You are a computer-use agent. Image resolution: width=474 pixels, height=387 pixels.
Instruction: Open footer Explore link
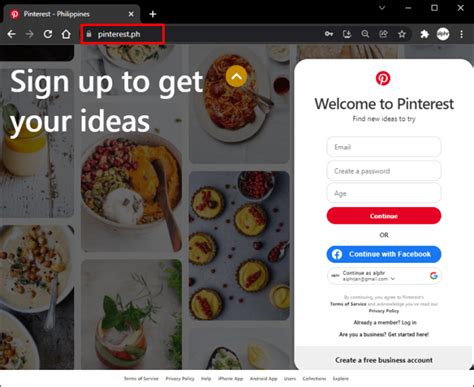[x=340, y=379]
